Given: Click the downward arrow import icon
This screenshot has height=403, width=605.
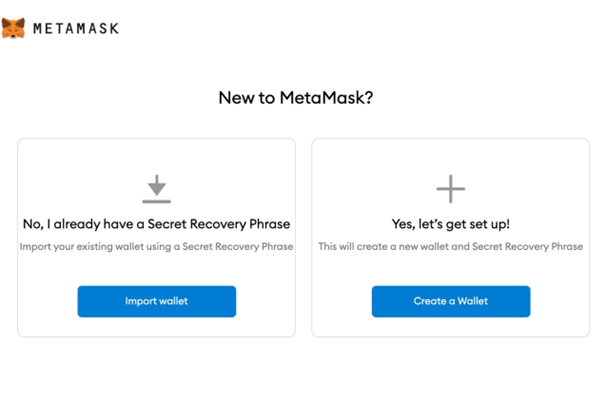Looking at the screenshot, I should [157, 185].
